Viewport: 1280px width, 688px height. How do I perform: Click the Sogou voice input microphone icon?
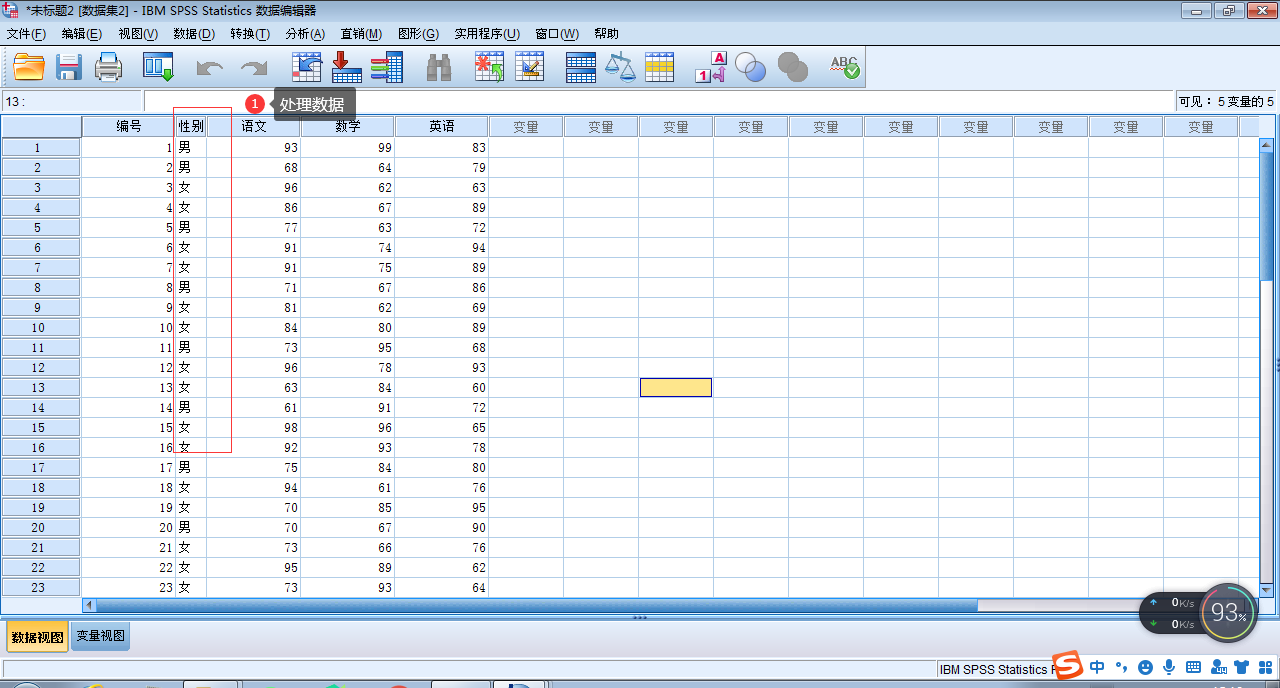[1169, 667]
